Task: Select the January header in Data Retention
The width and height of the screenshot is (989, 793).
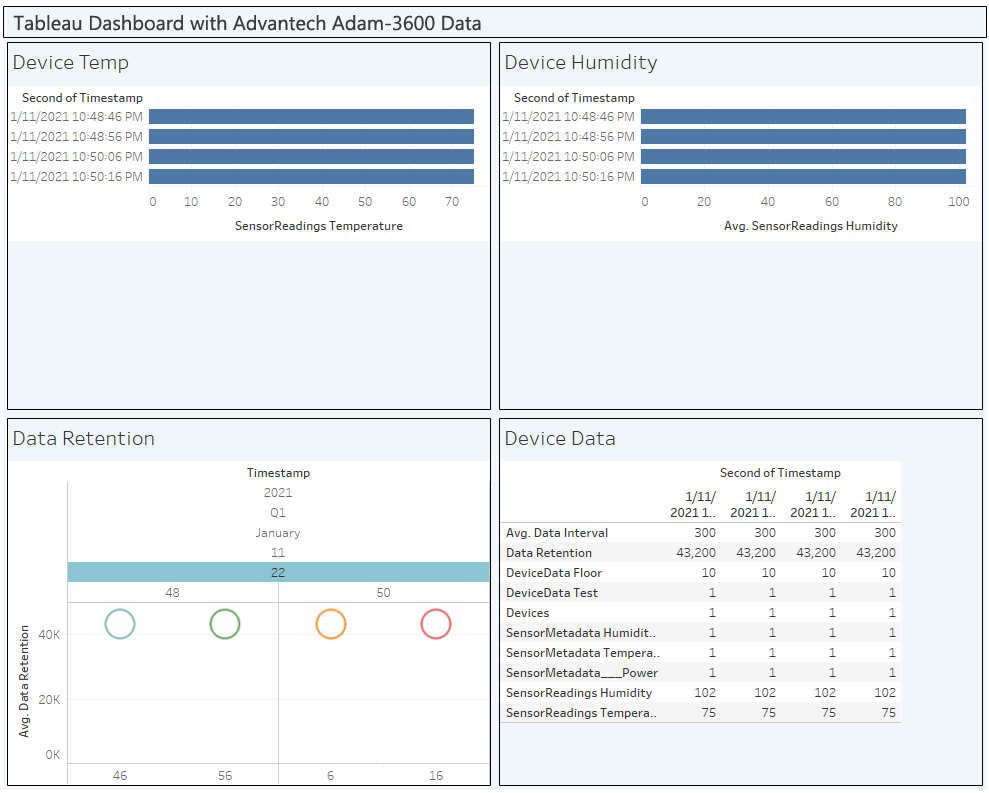Action: (278, 532)
